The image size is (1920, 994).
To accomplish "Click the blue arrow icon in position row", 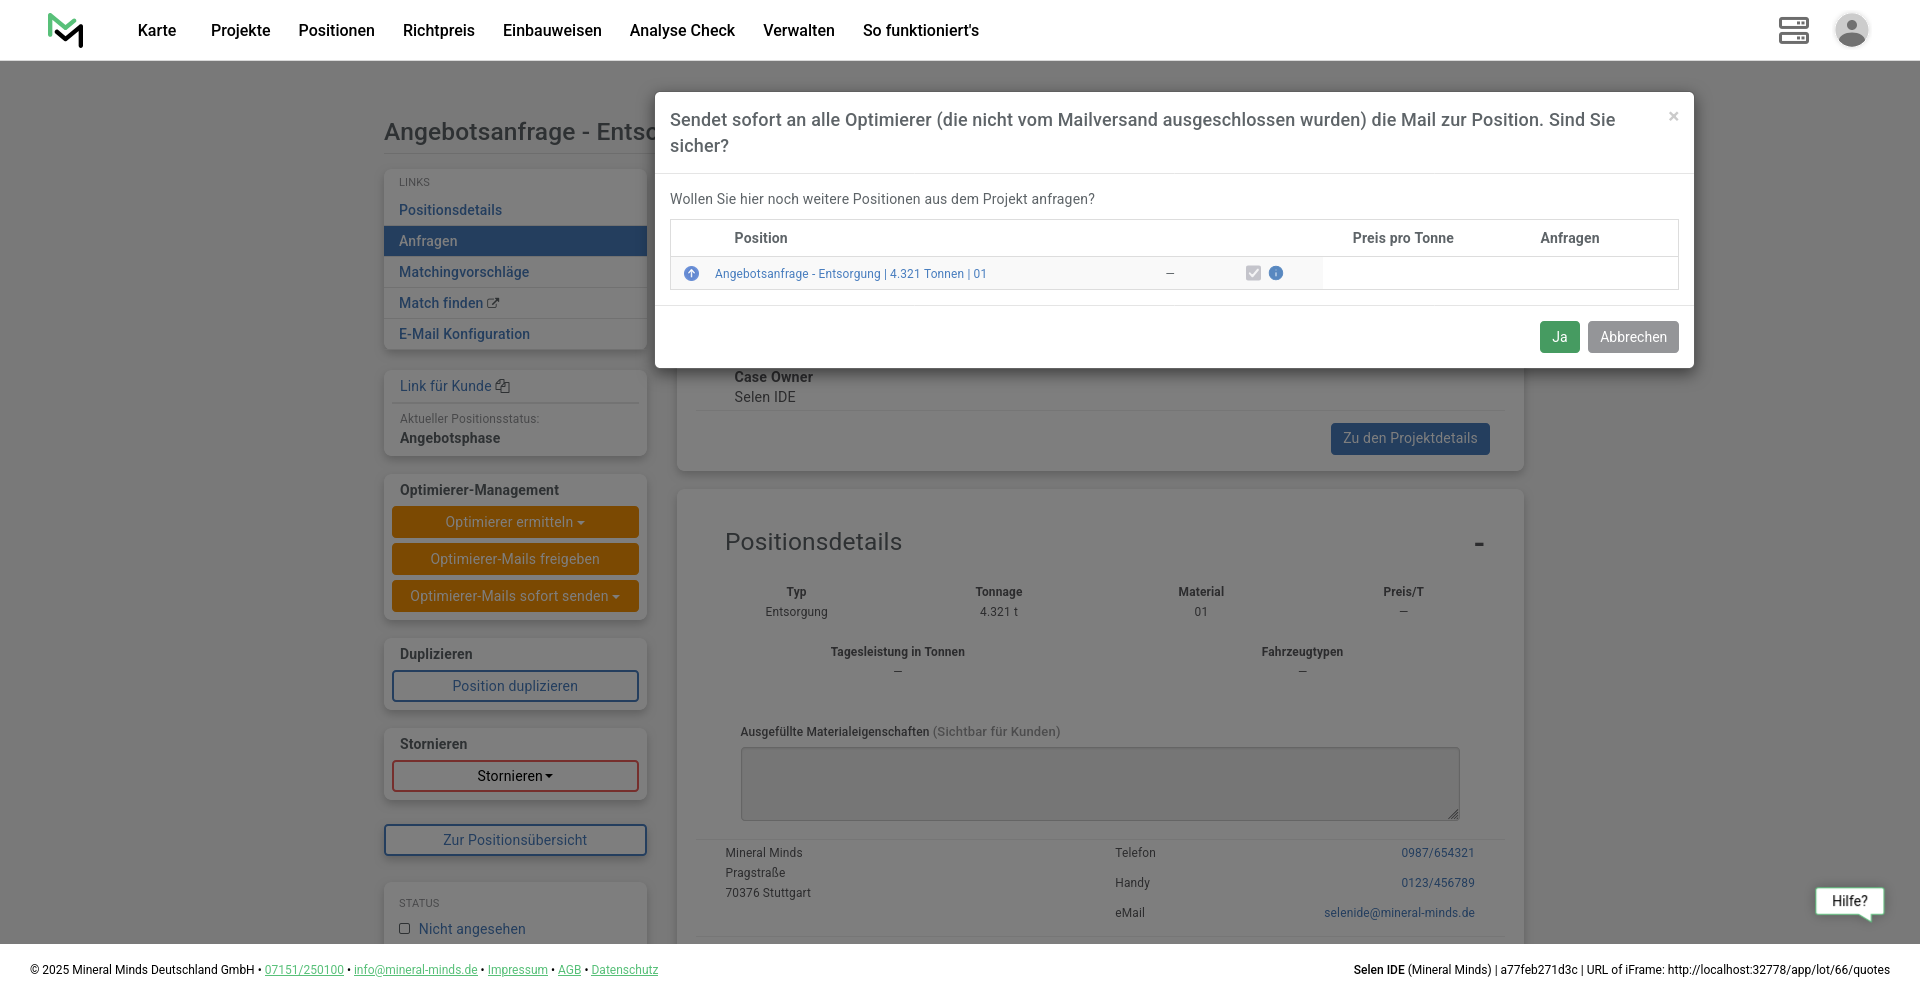I will click(691, 273).
